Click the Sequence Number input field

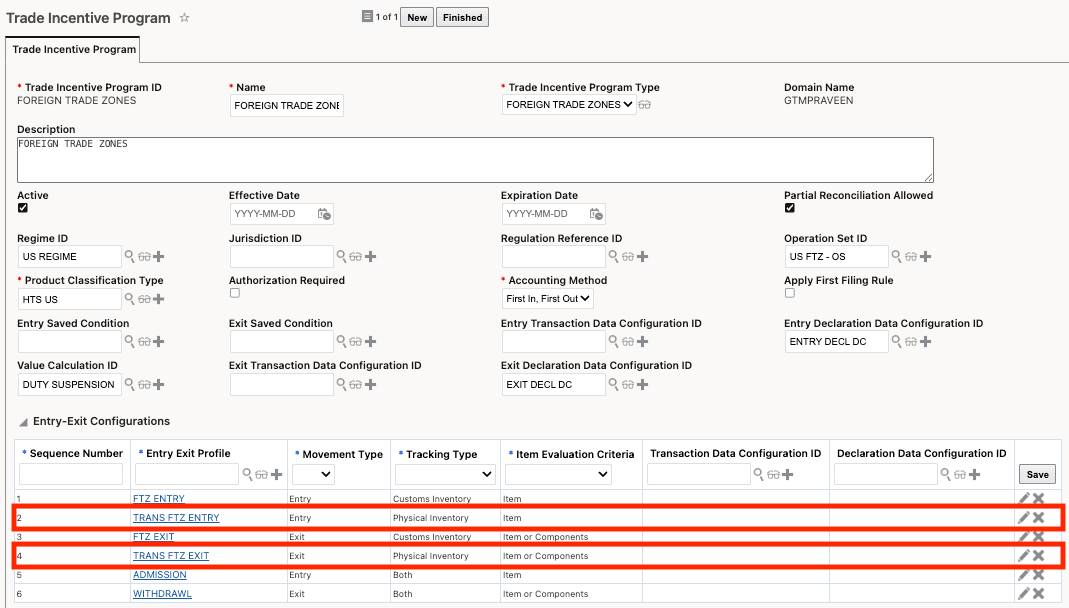71,474
